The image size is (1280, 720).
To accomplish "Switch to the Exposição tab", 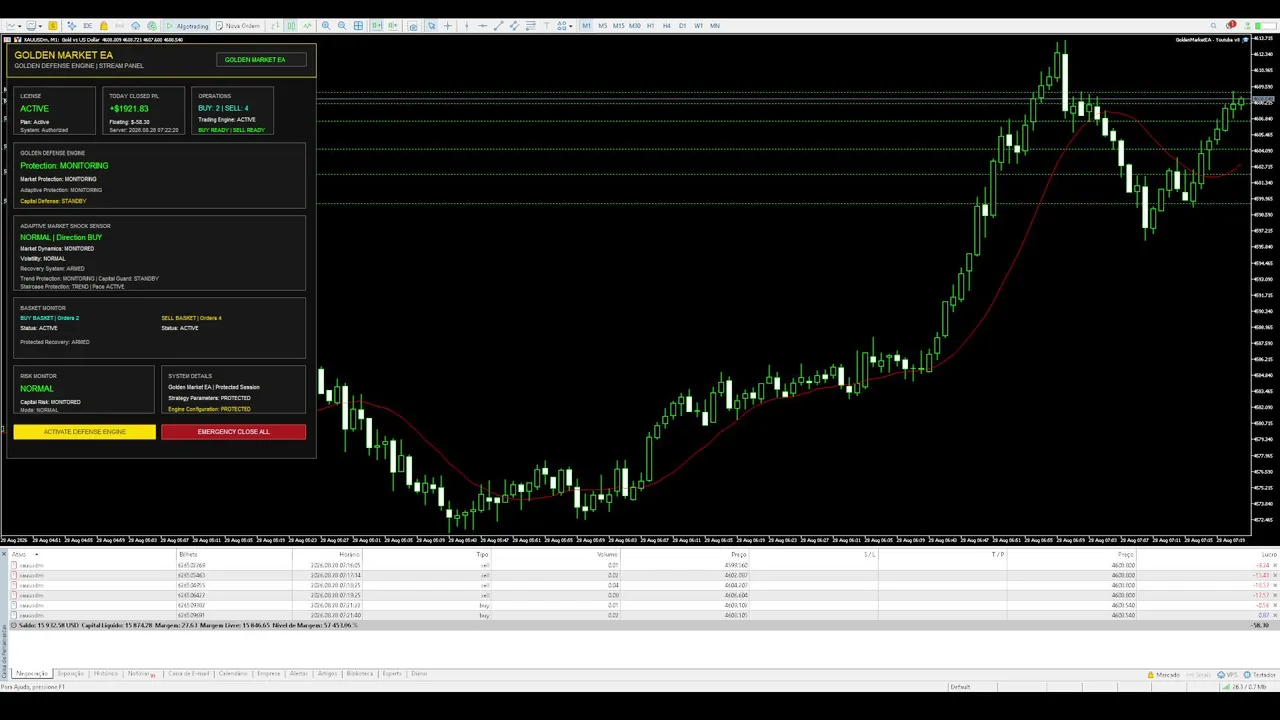I will tap(71, 674).
